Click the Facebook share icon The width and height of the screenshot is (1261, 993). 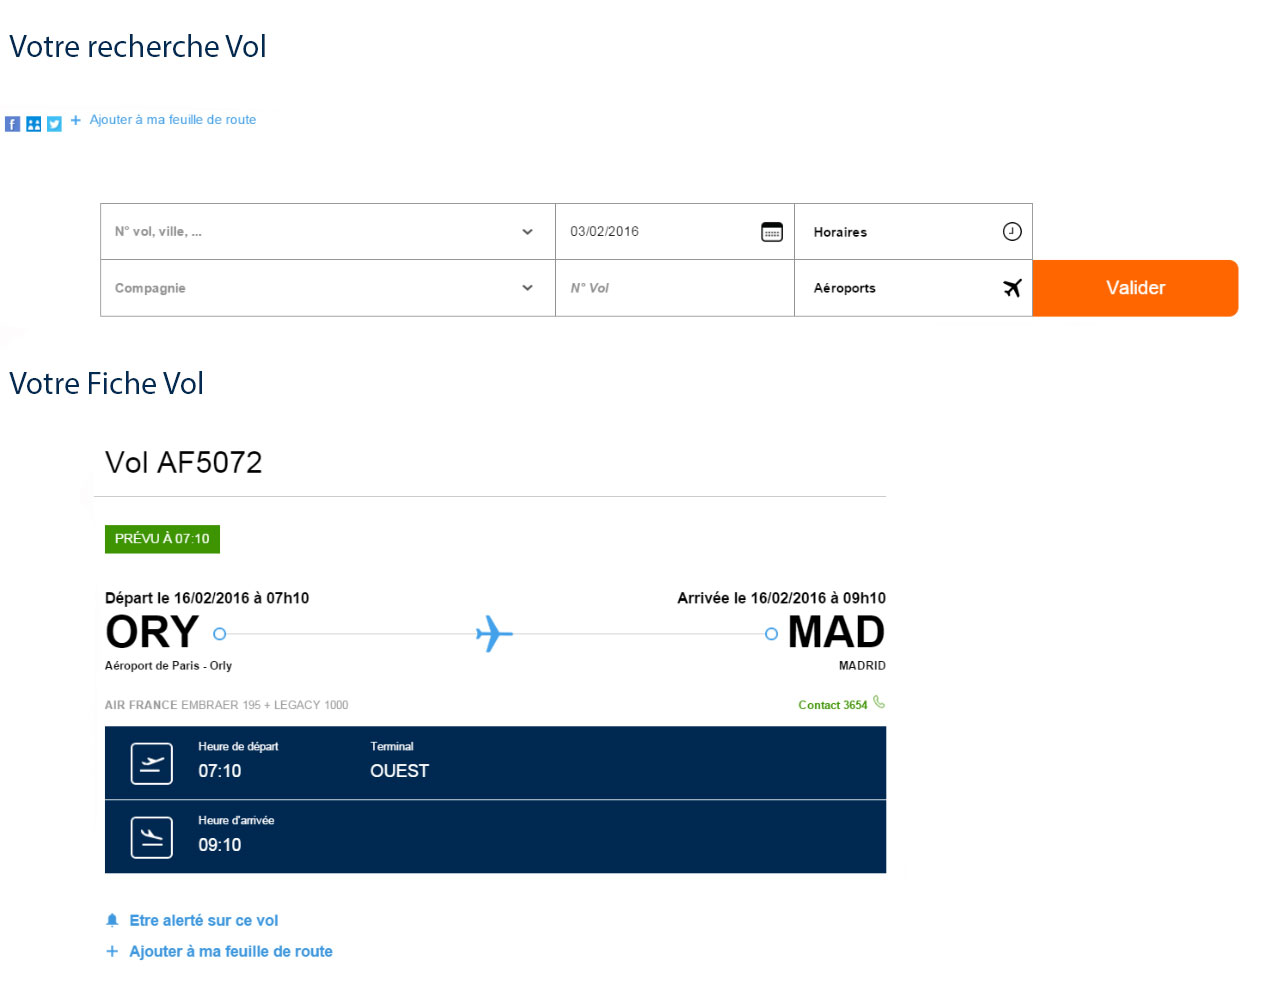tap(12, 124)
